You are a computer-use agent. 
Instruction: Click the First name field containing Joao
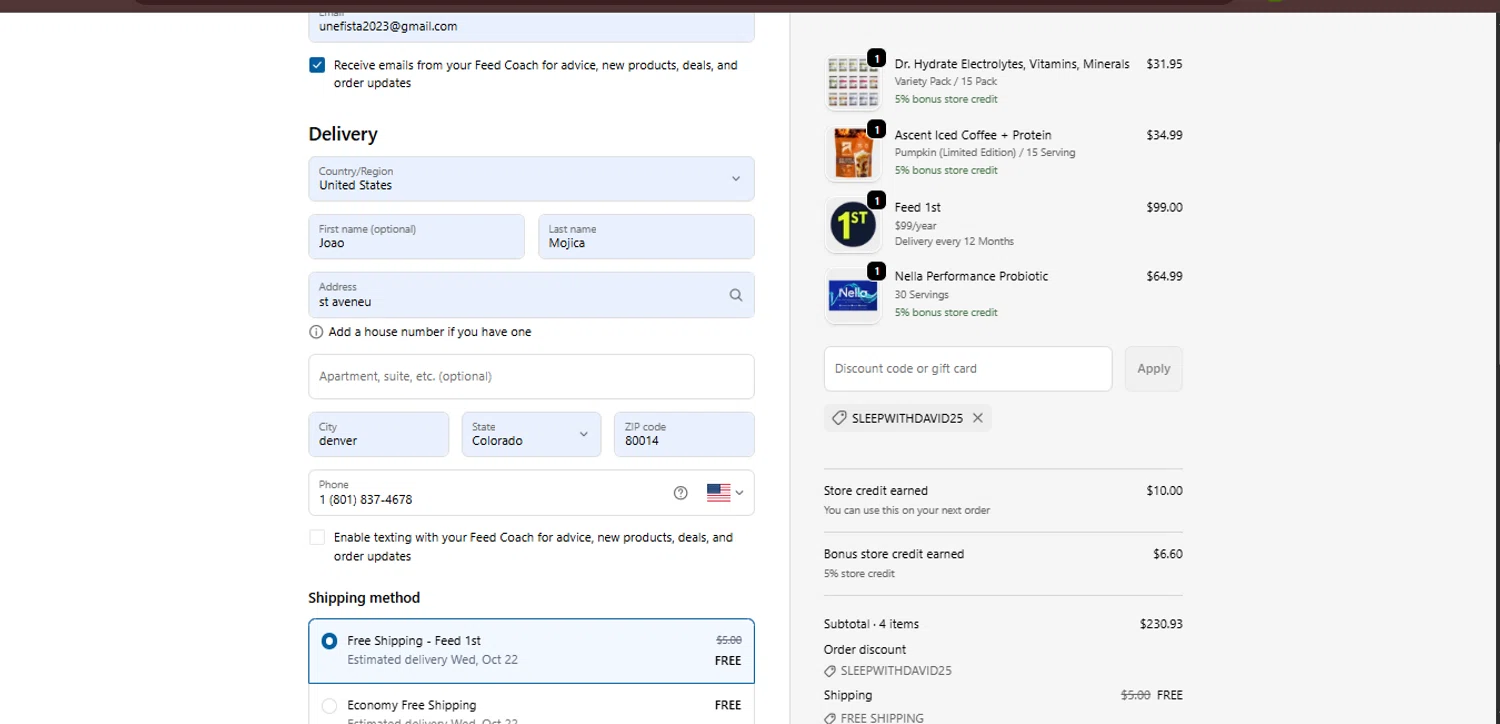point(416,237)
